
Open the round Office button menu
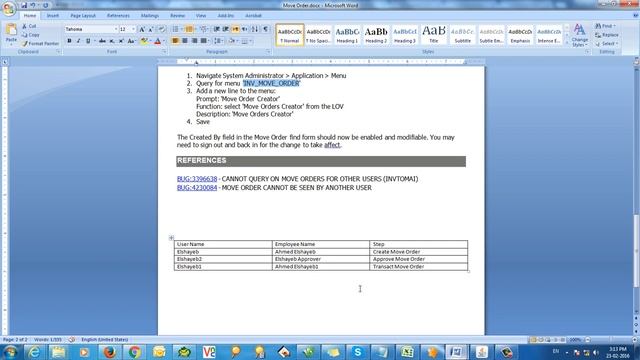pos(8,8)
